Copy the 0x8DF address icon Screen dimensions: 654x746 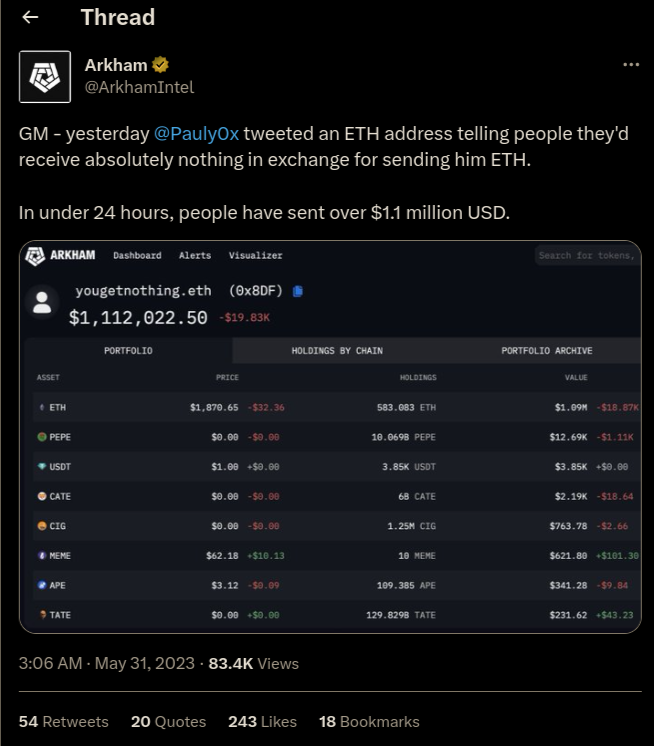point(298,291)
